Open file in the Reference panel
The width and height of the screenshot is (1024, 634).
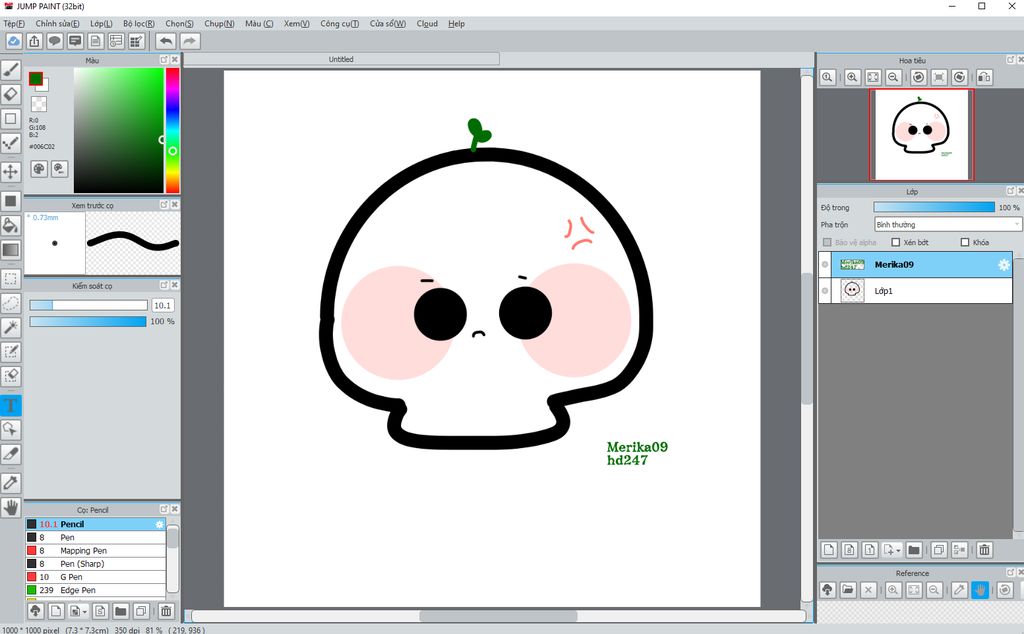(x=848, y=590)
